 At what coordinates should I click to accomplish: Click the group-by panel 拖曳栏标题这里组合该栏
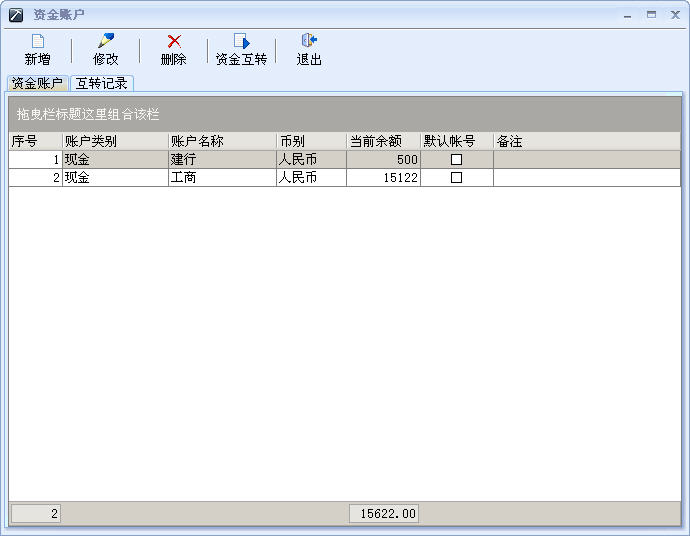coord(345,114)
